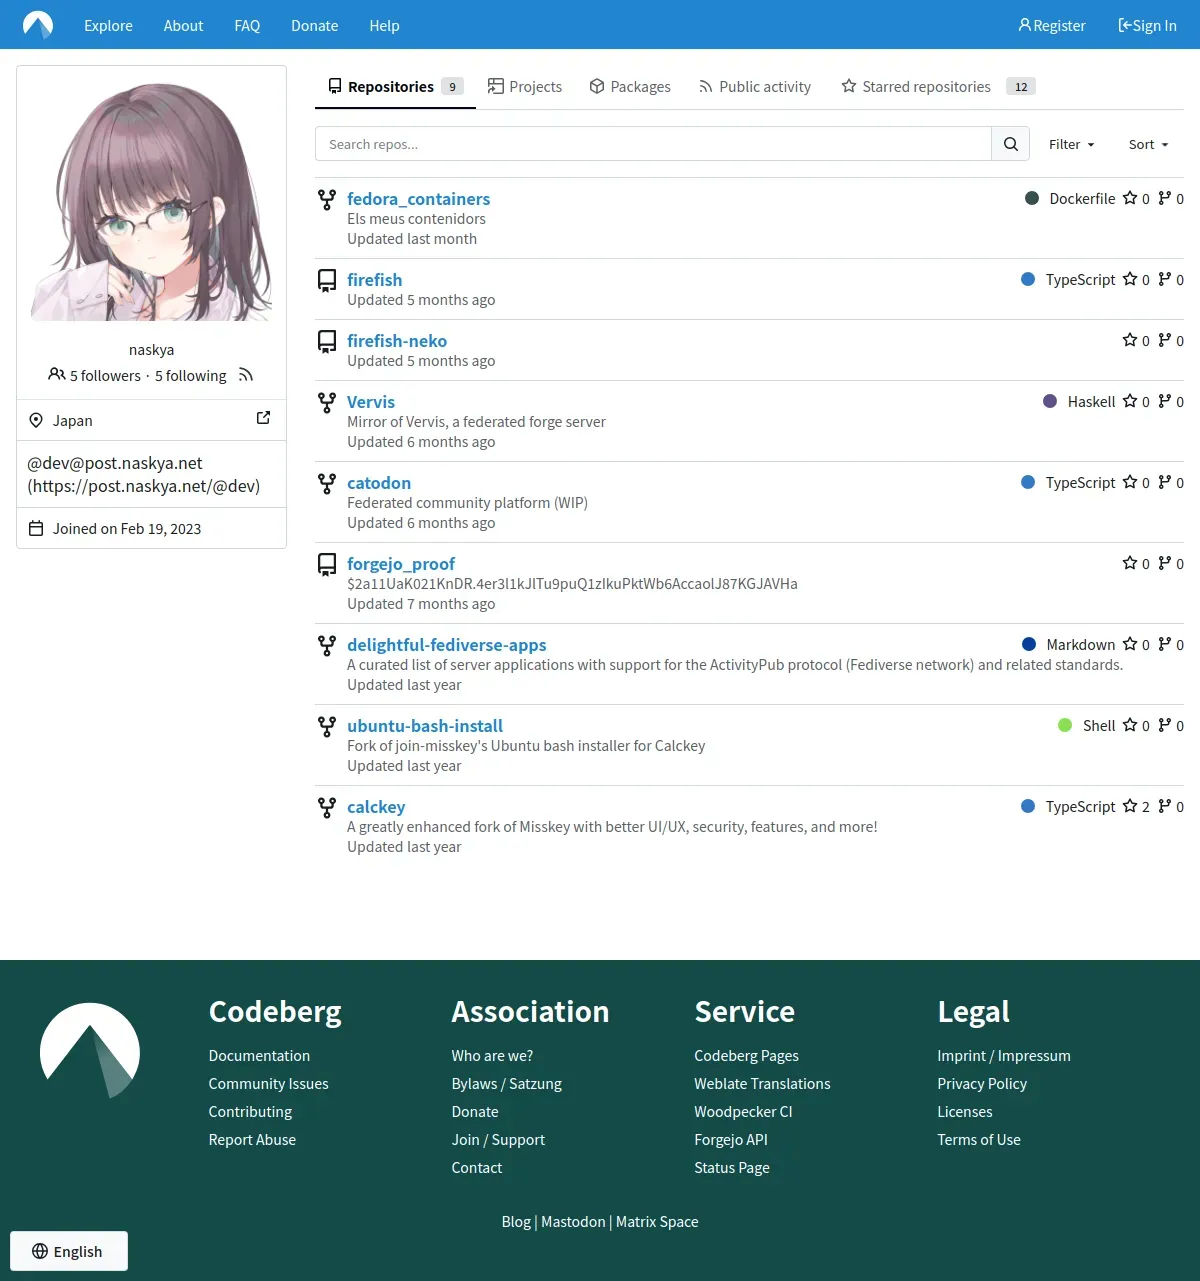Click the external link icon next to Japan
1200x1281 pixels.
click(x=263, y=418)
